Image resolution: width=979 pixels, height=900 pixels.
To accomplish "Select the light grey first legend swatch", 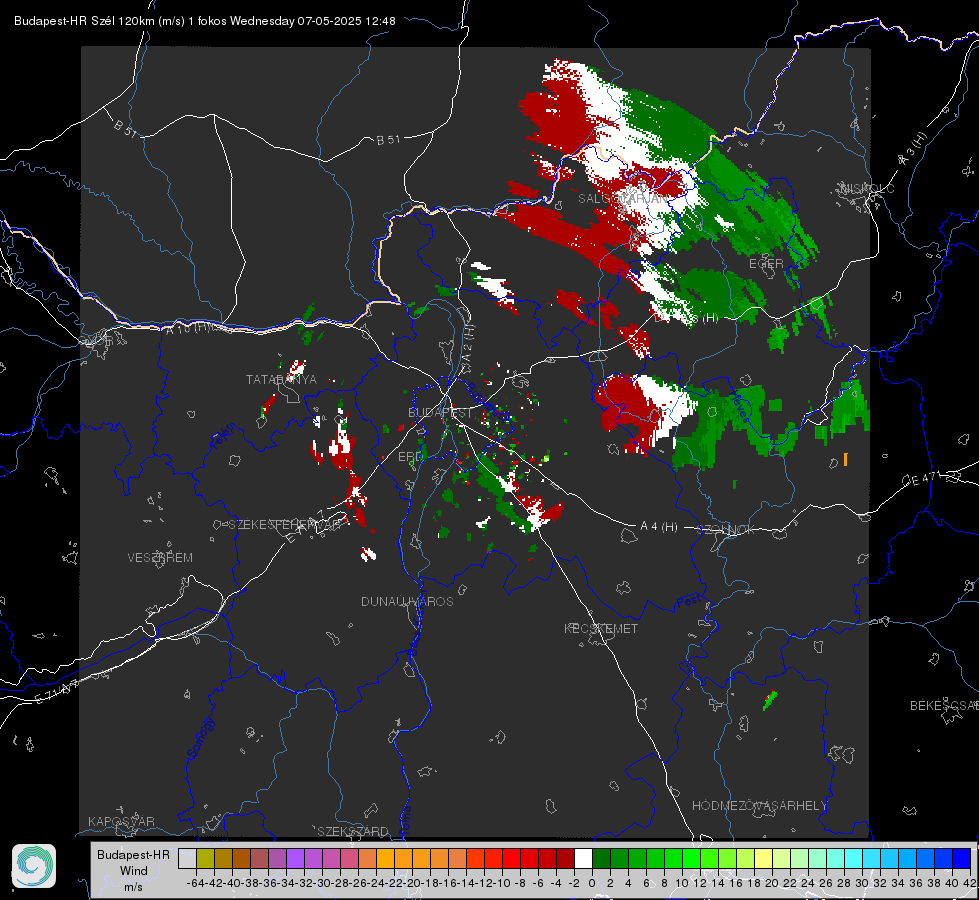I will [x=187, y=859].
